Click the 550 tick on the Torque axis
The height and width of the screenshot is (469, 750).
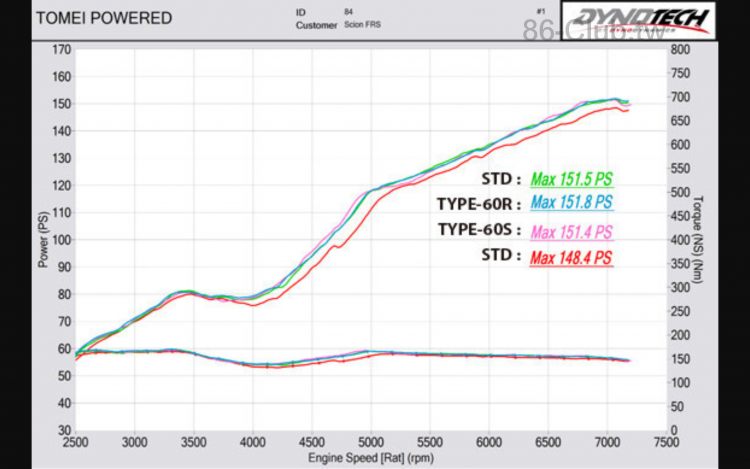click(x=680, y=168)
